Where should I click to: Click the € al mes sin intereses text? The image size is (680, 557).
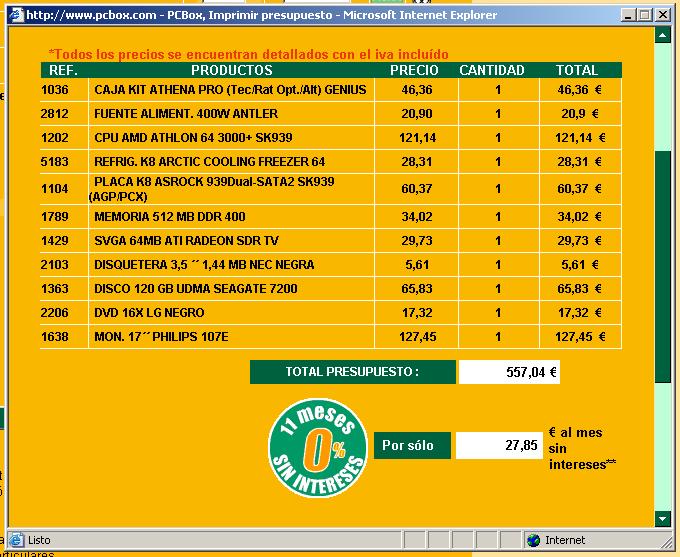[x=582, y=449]
